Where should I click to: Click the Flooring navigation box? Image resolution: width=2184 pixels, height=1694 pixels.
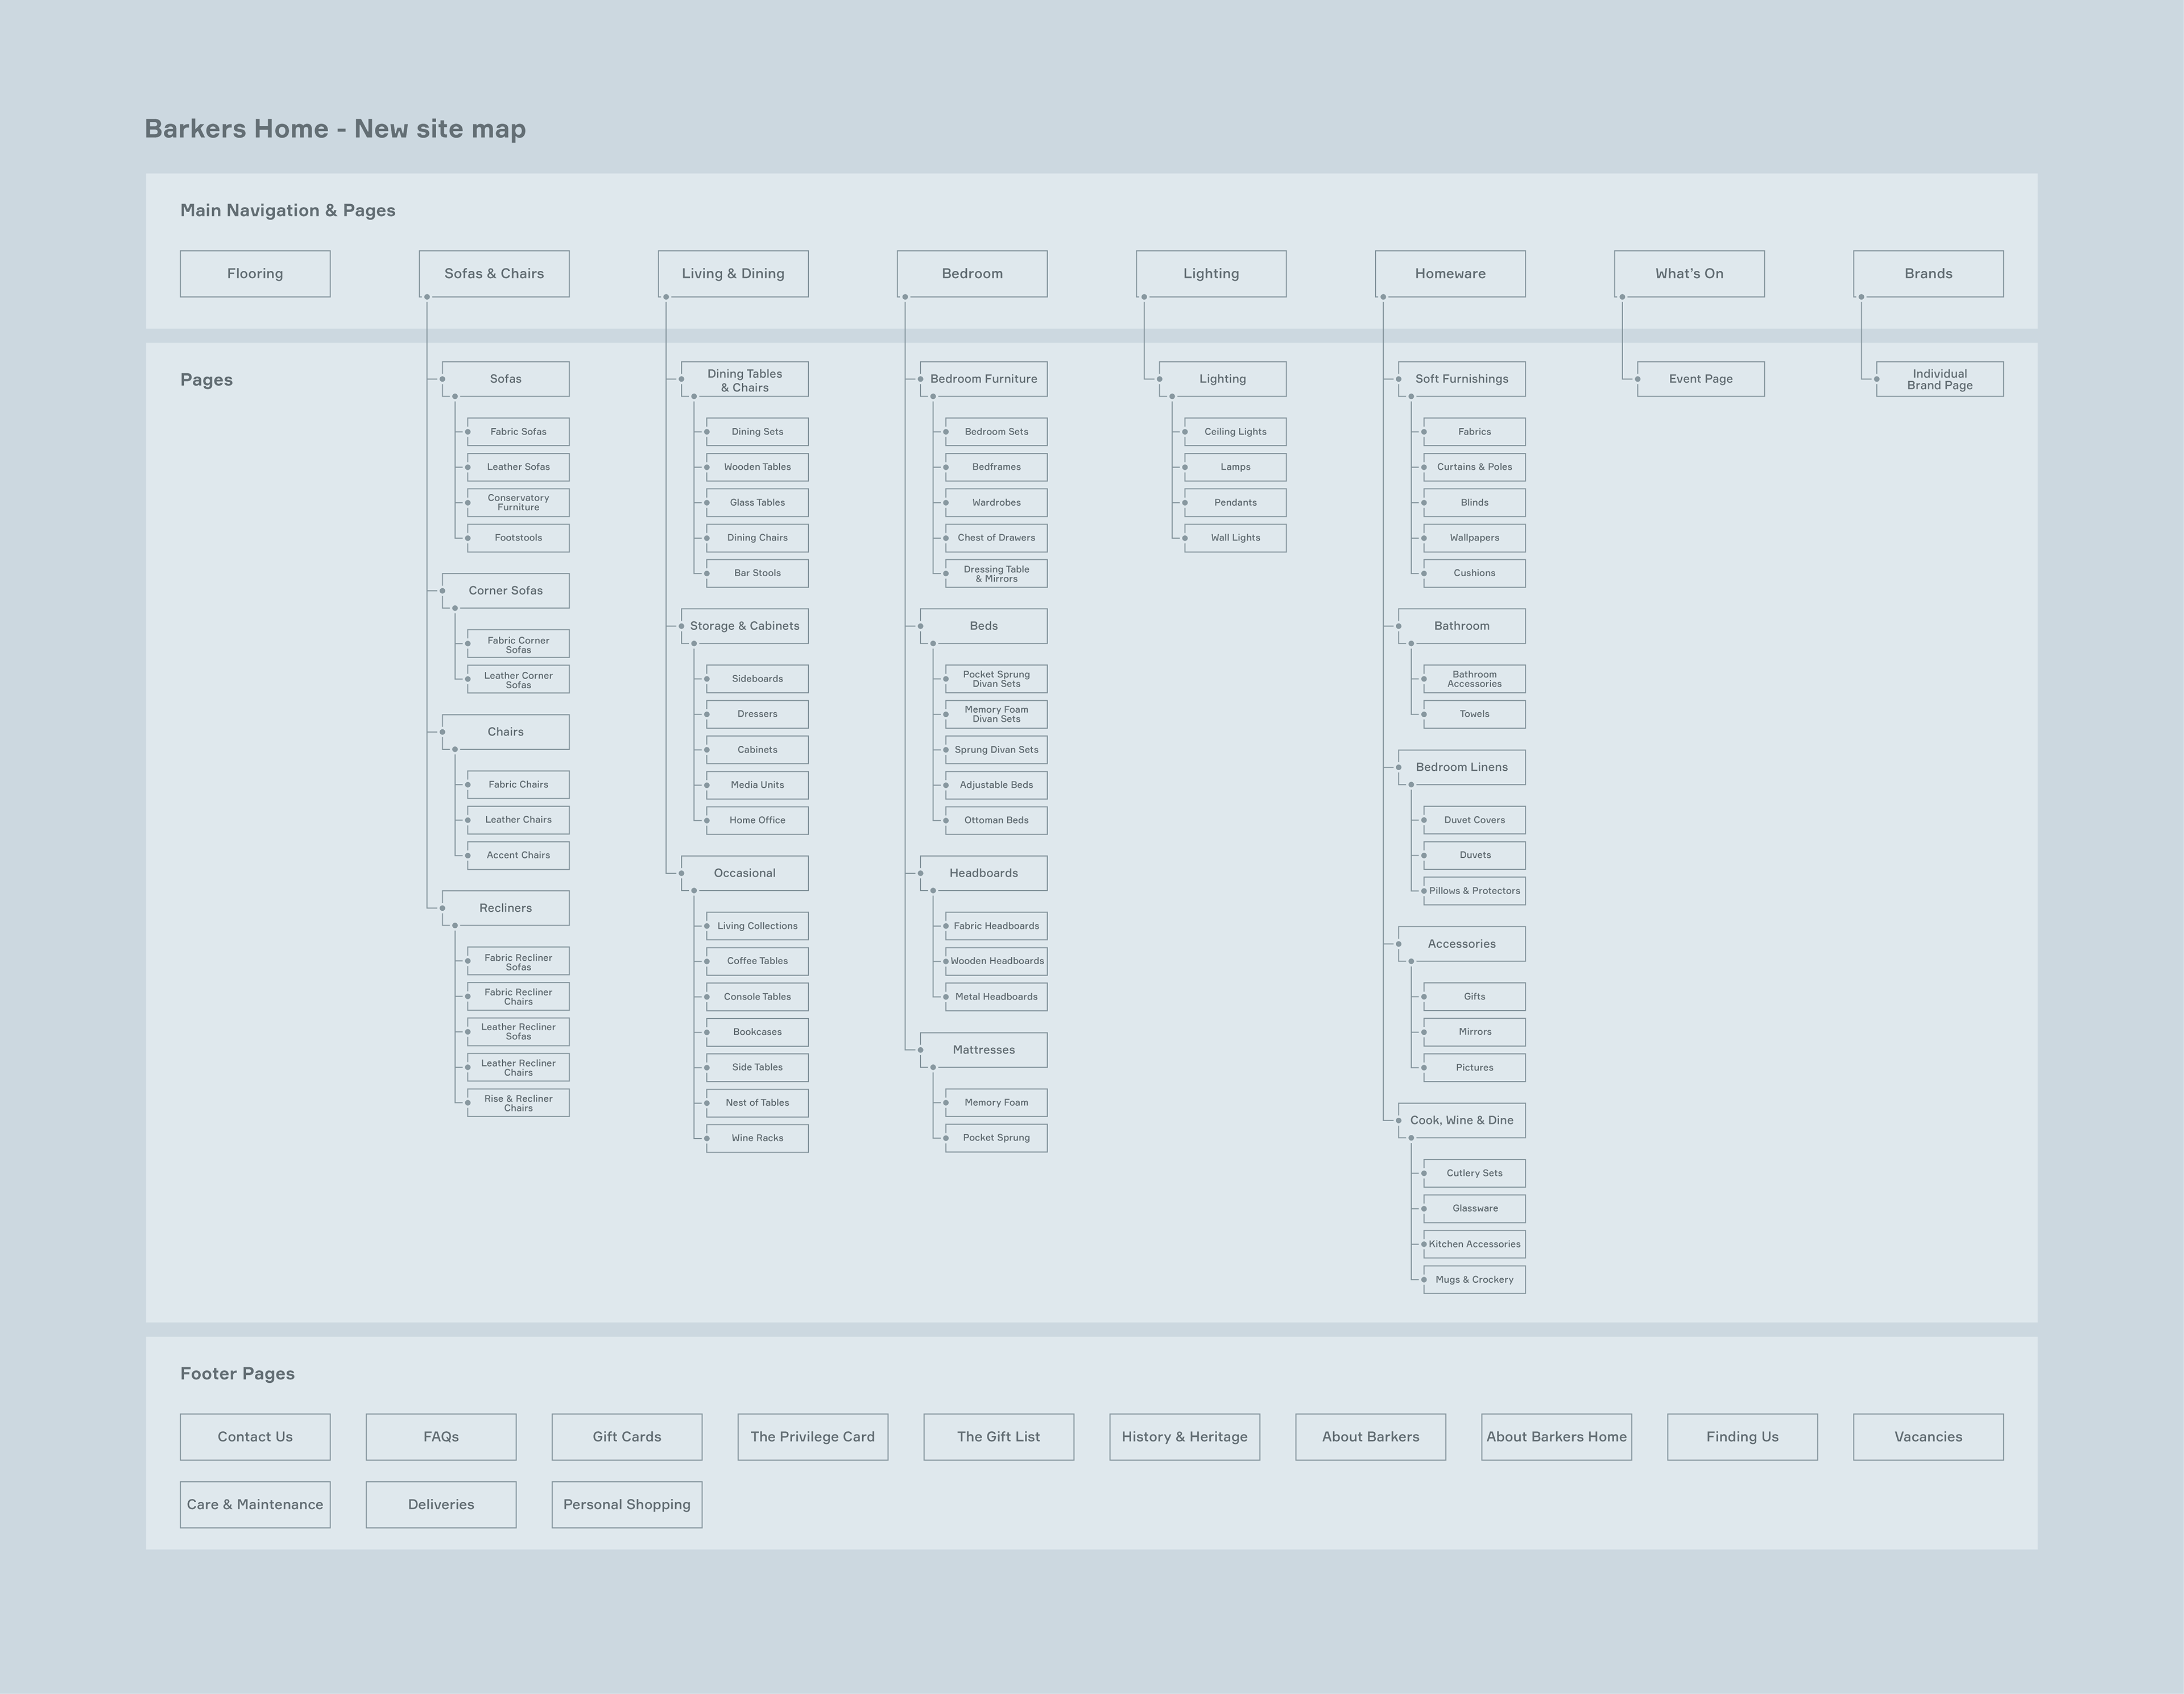pyautogui.click(x=255, y=273)
